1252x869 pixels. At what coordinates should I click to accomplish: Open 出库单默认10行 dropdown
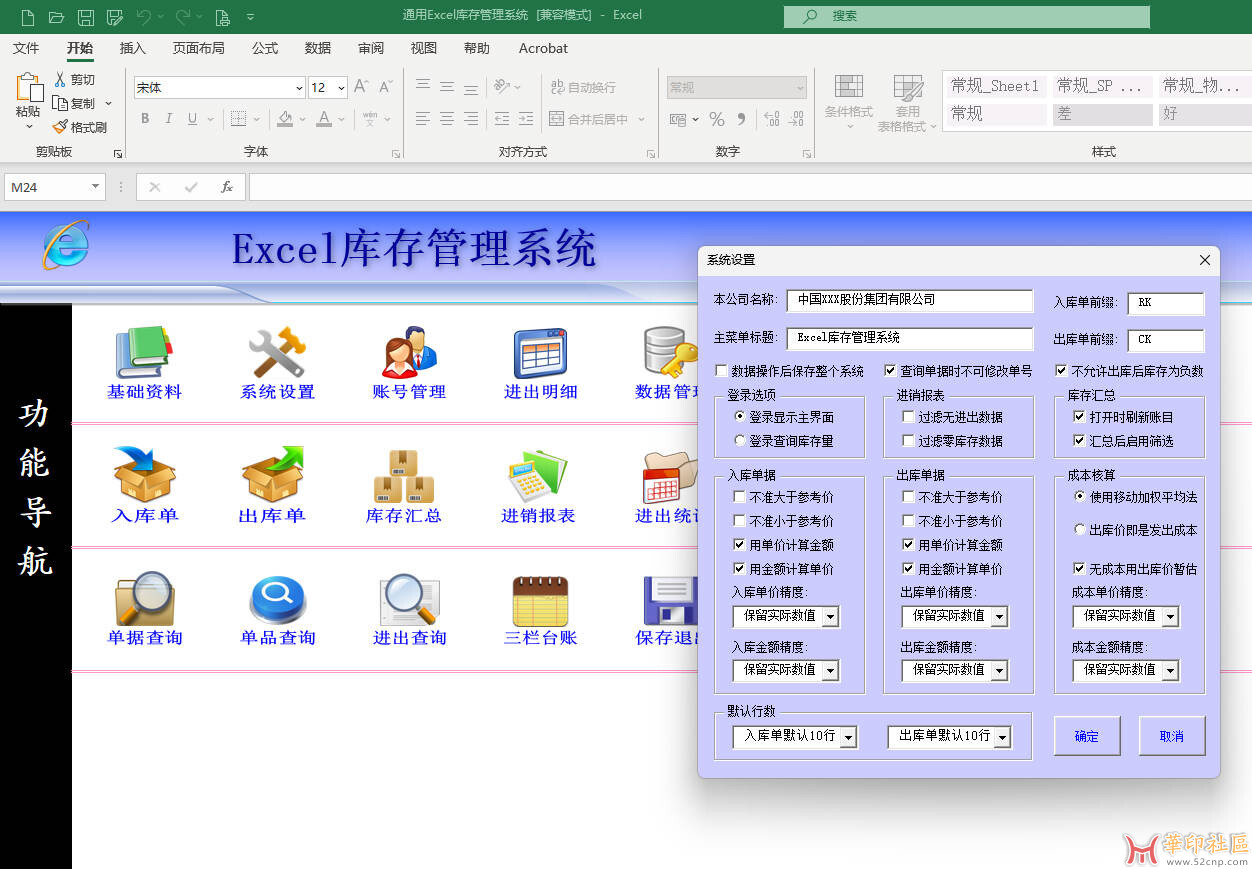tap(1002, 738)
